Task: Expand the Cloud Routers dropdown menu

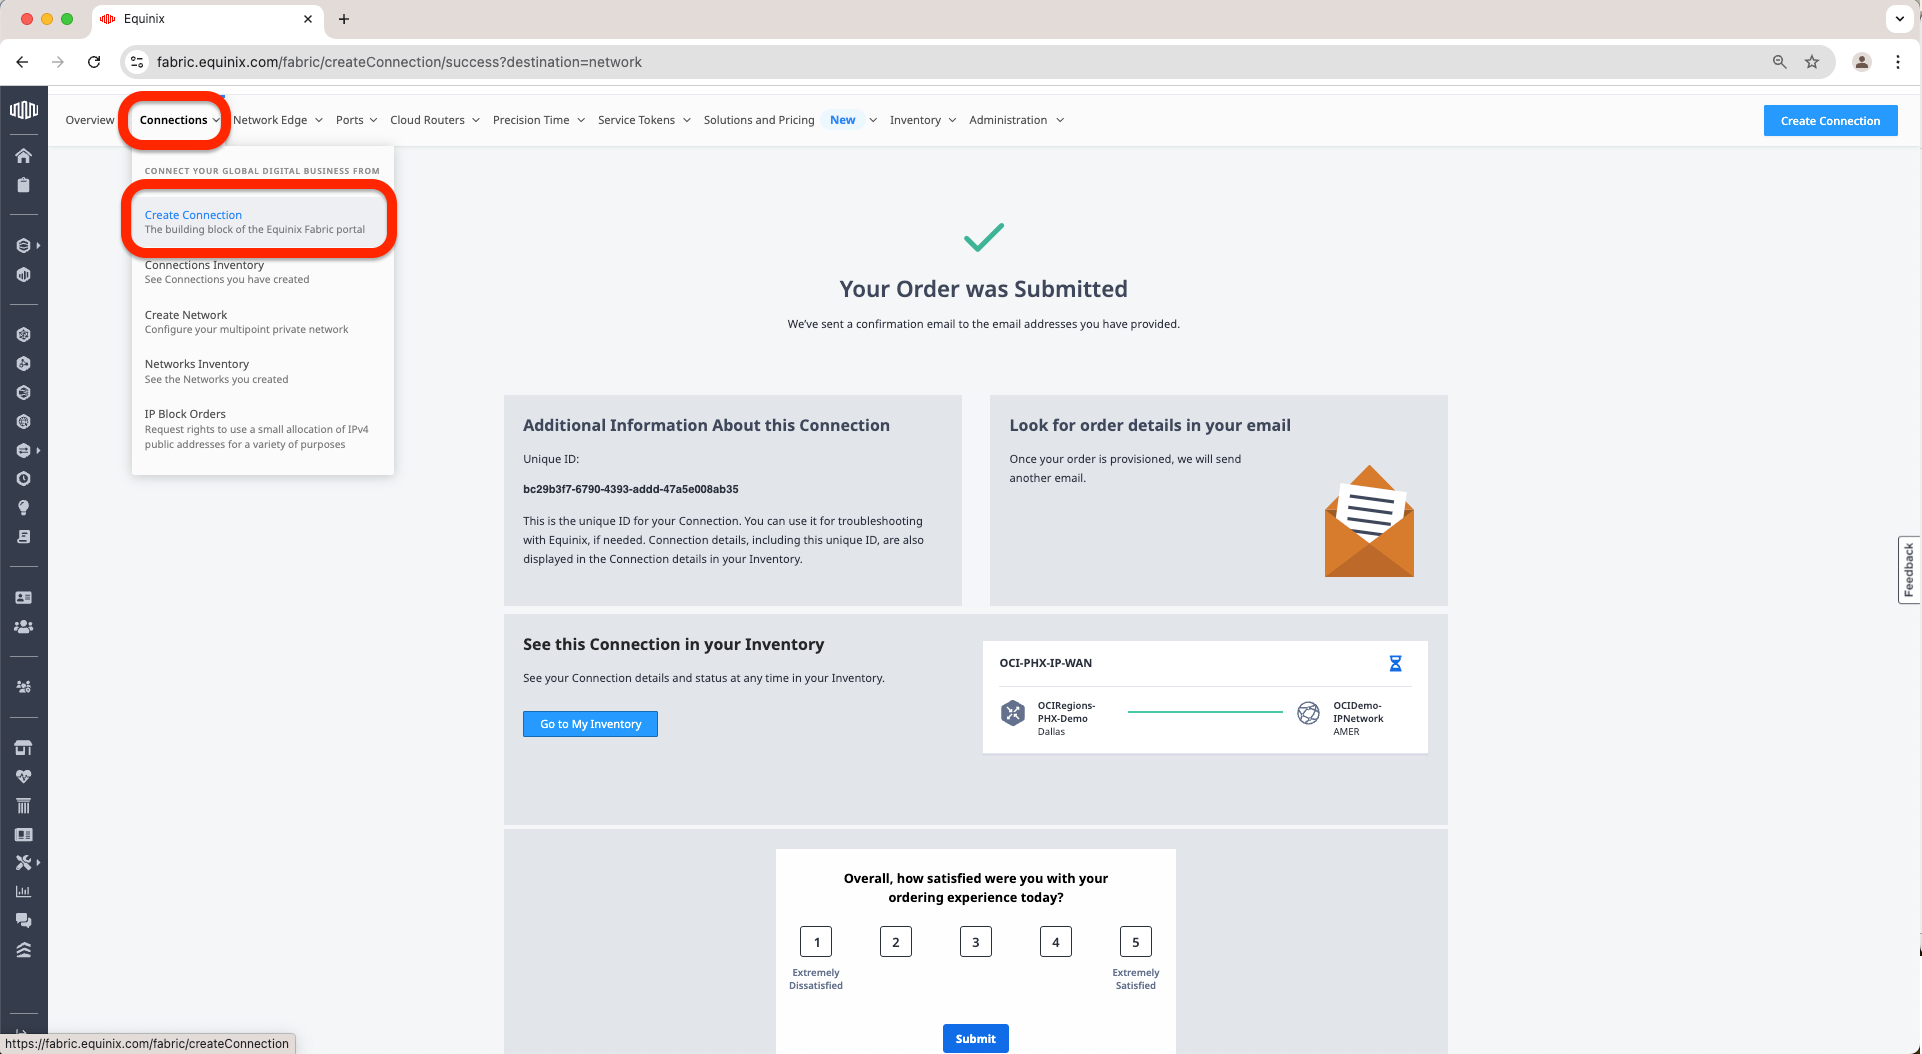Action: coord(435,120)
